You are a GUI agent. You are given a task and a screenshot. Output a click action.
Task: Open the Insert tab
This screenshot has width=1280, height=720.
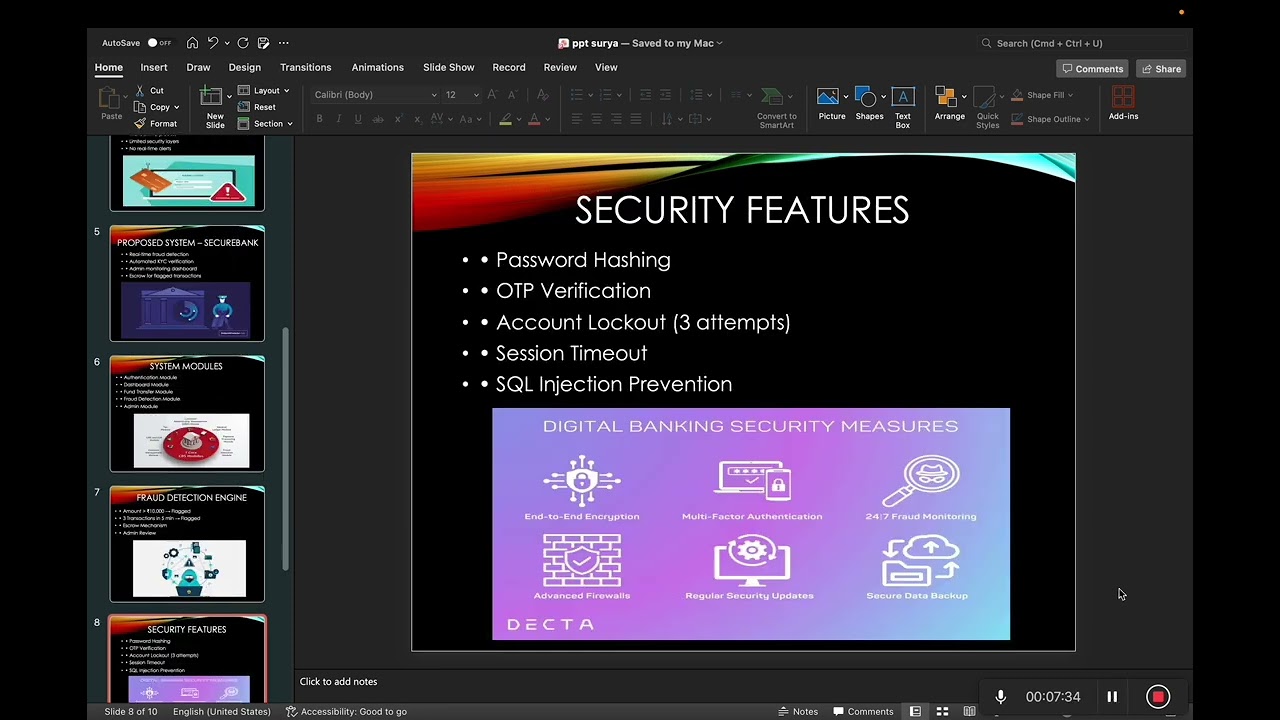[154, 67]
